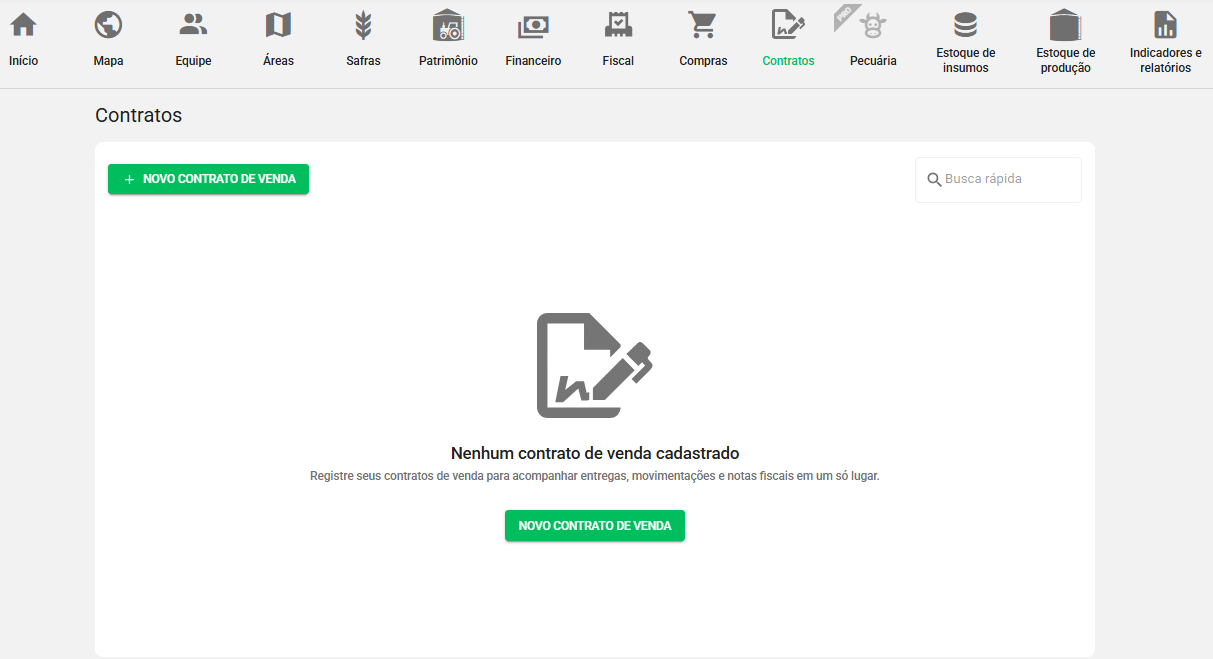Screen dimensions: 1213x659
Task: Select the Equipe people icon
Action: click(x=193, y=24)
